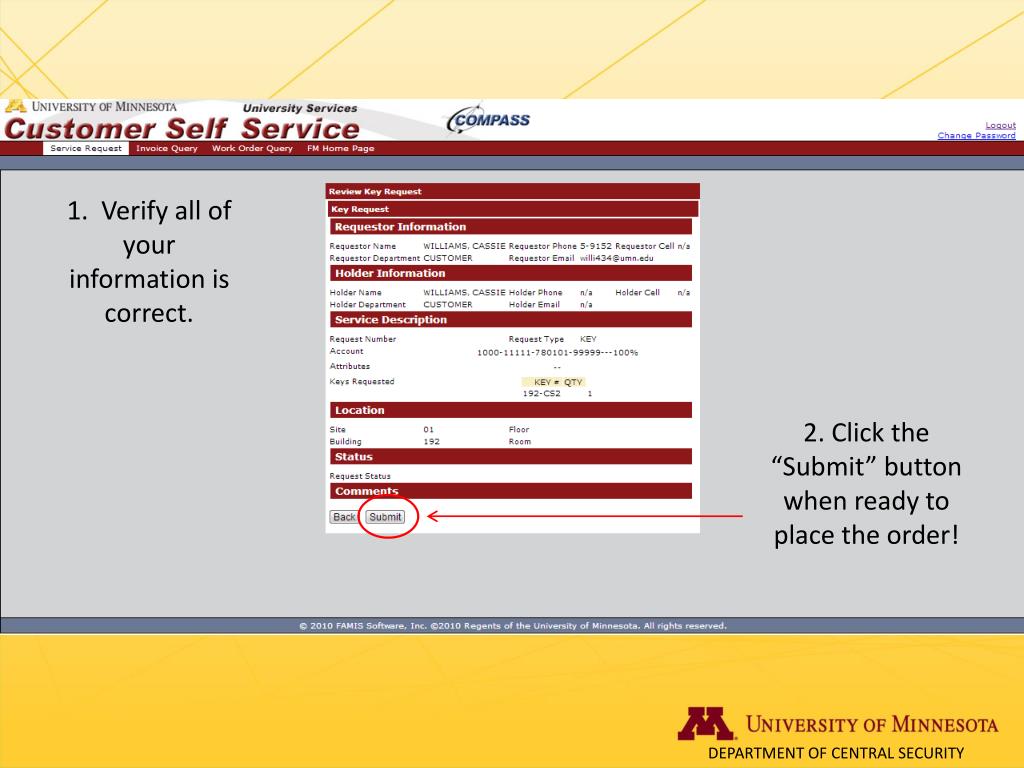This screenshot has width=1024, height=768.
Task: Click the Requestor Department CUSTOMER value
Action: [x=447, y=258]
